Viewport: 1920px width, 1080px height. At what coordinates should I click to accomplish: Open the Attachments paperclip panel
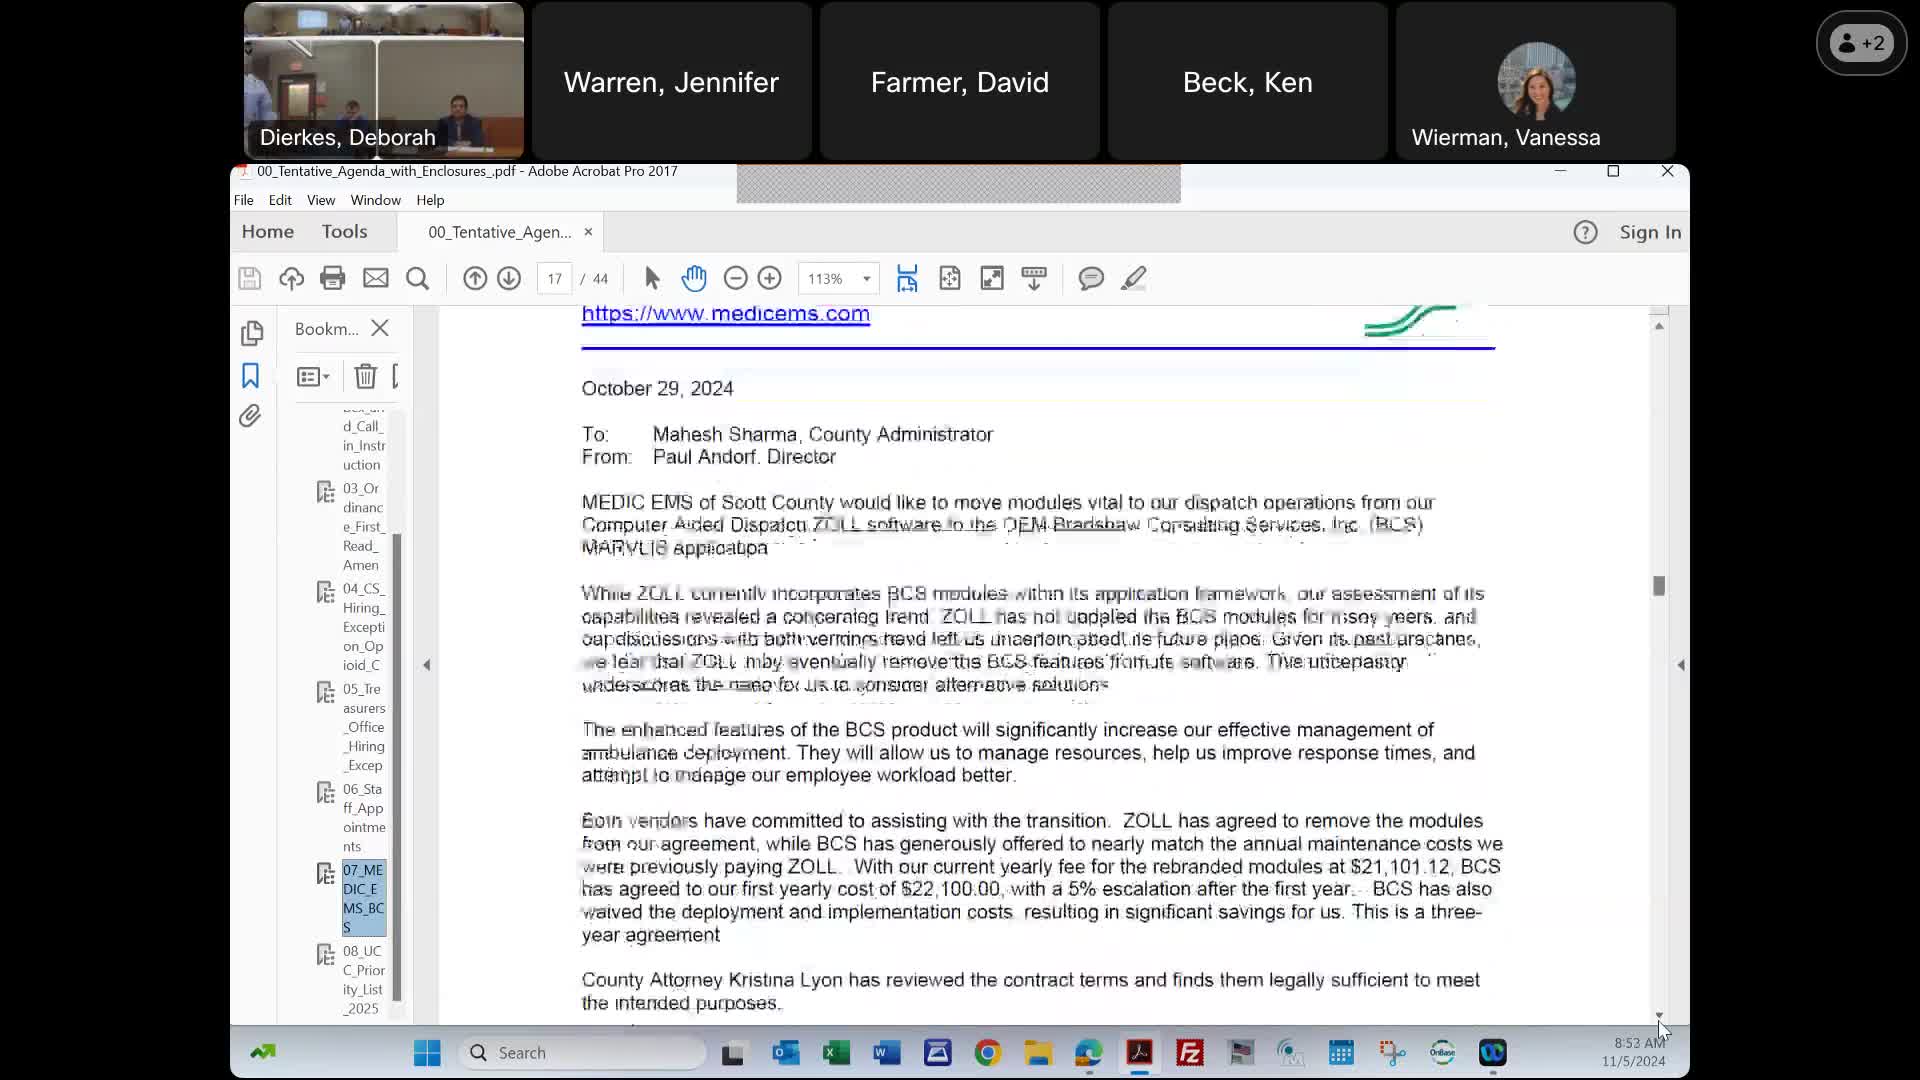(250, 416)
